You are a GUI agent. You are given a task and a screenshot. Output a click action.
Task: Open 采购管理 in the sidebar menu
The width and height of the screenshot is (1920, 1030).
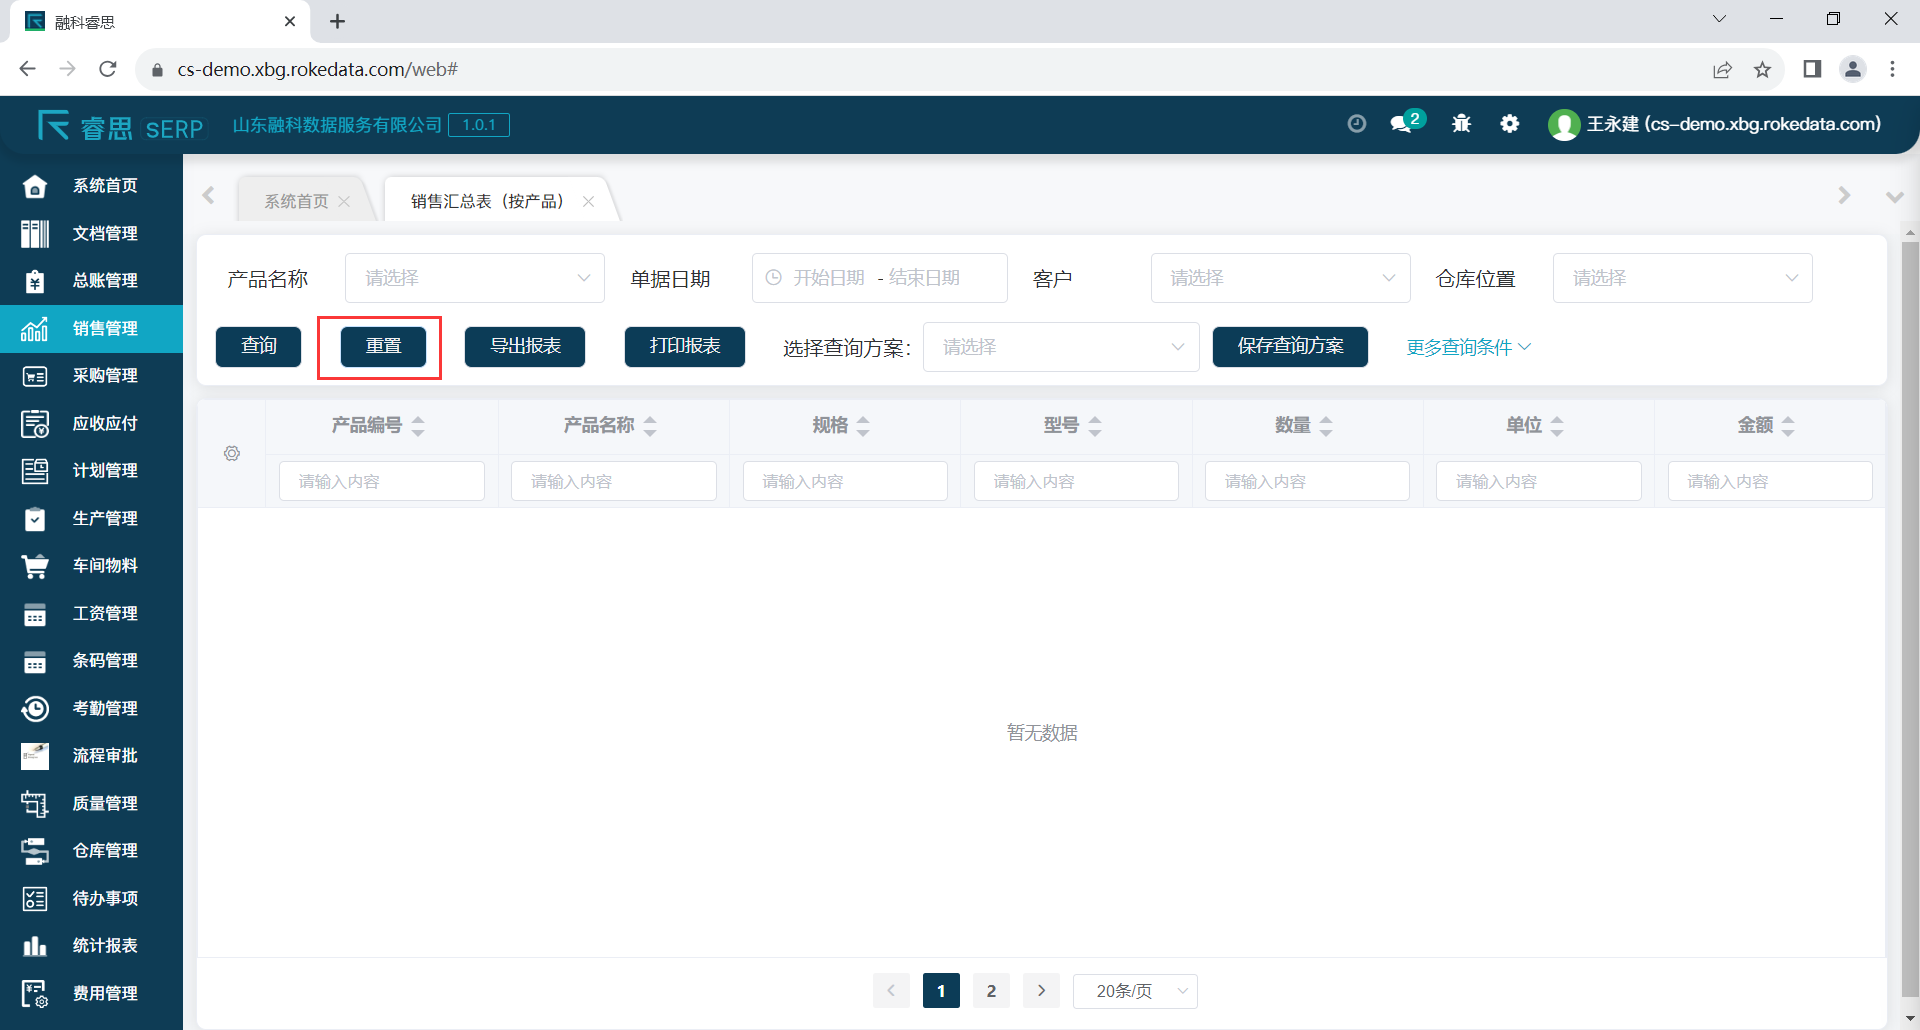click(104, 376)
